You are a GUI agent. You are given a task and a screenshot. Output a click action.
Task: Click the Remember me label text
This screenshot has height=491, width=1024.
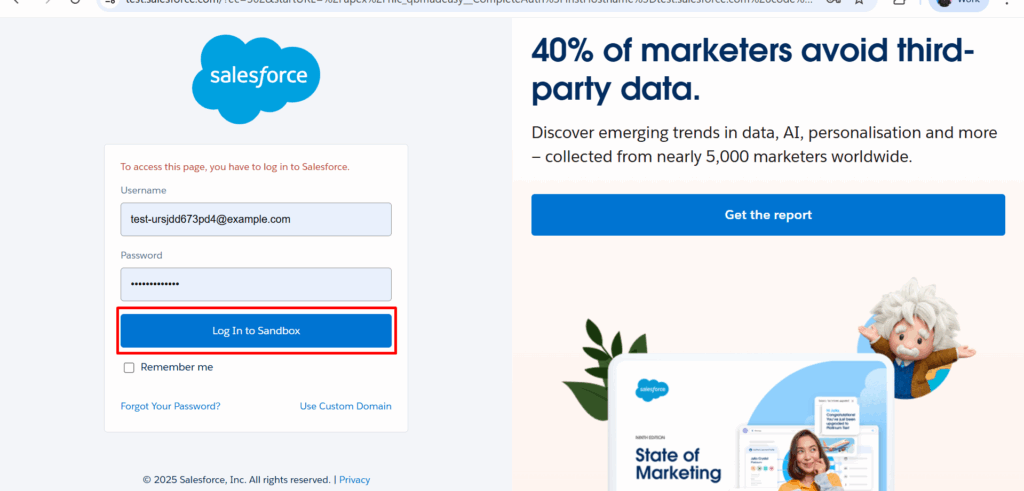[x=176, y=367]
